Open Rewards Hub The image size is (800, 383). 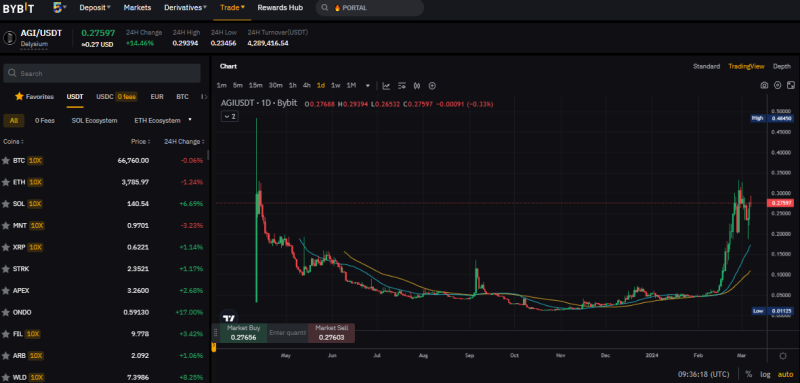280,8
